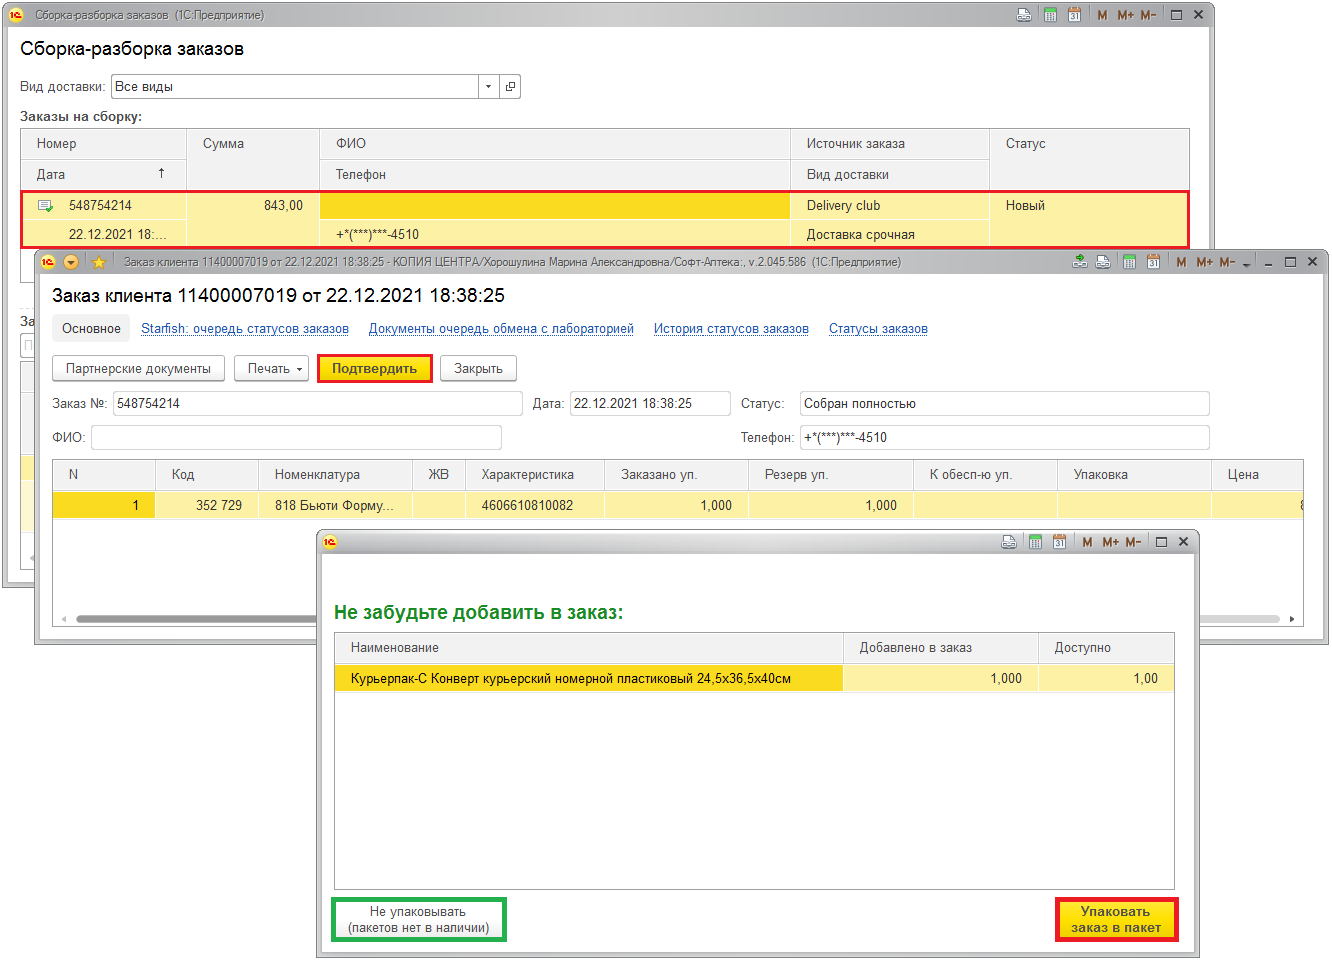
Task: Open the Starfish: очередь статусов заказов tab
Action: click(245, 329)
